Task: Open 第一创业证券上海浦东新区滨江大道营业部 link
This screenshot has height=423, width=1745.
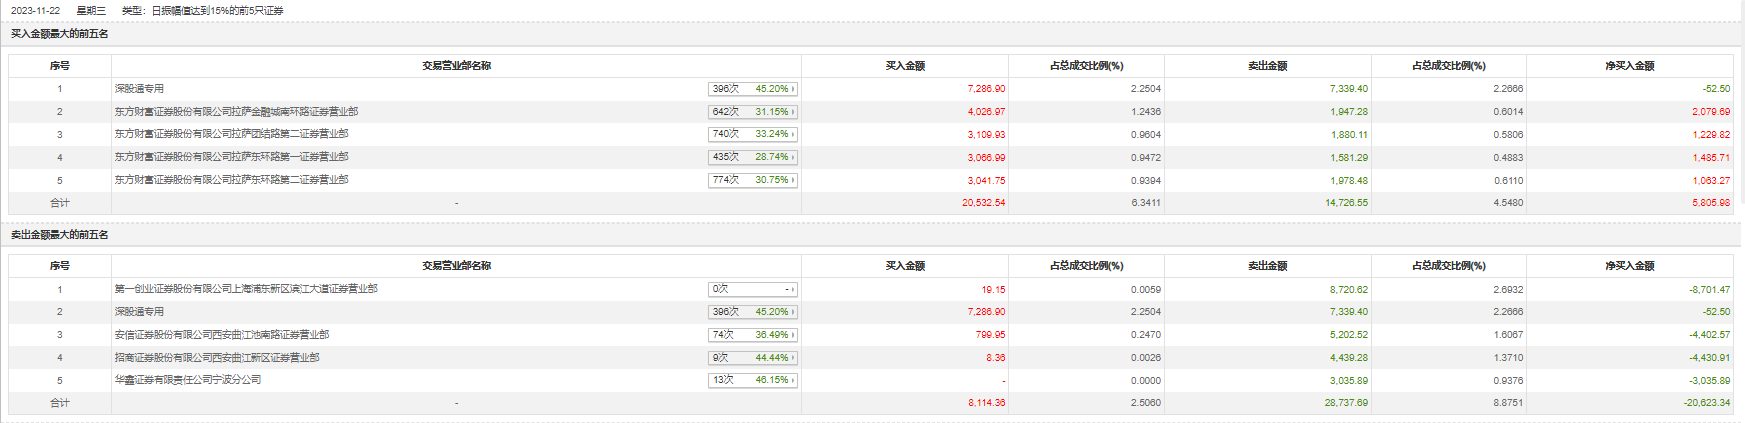Action: (246, 289)
